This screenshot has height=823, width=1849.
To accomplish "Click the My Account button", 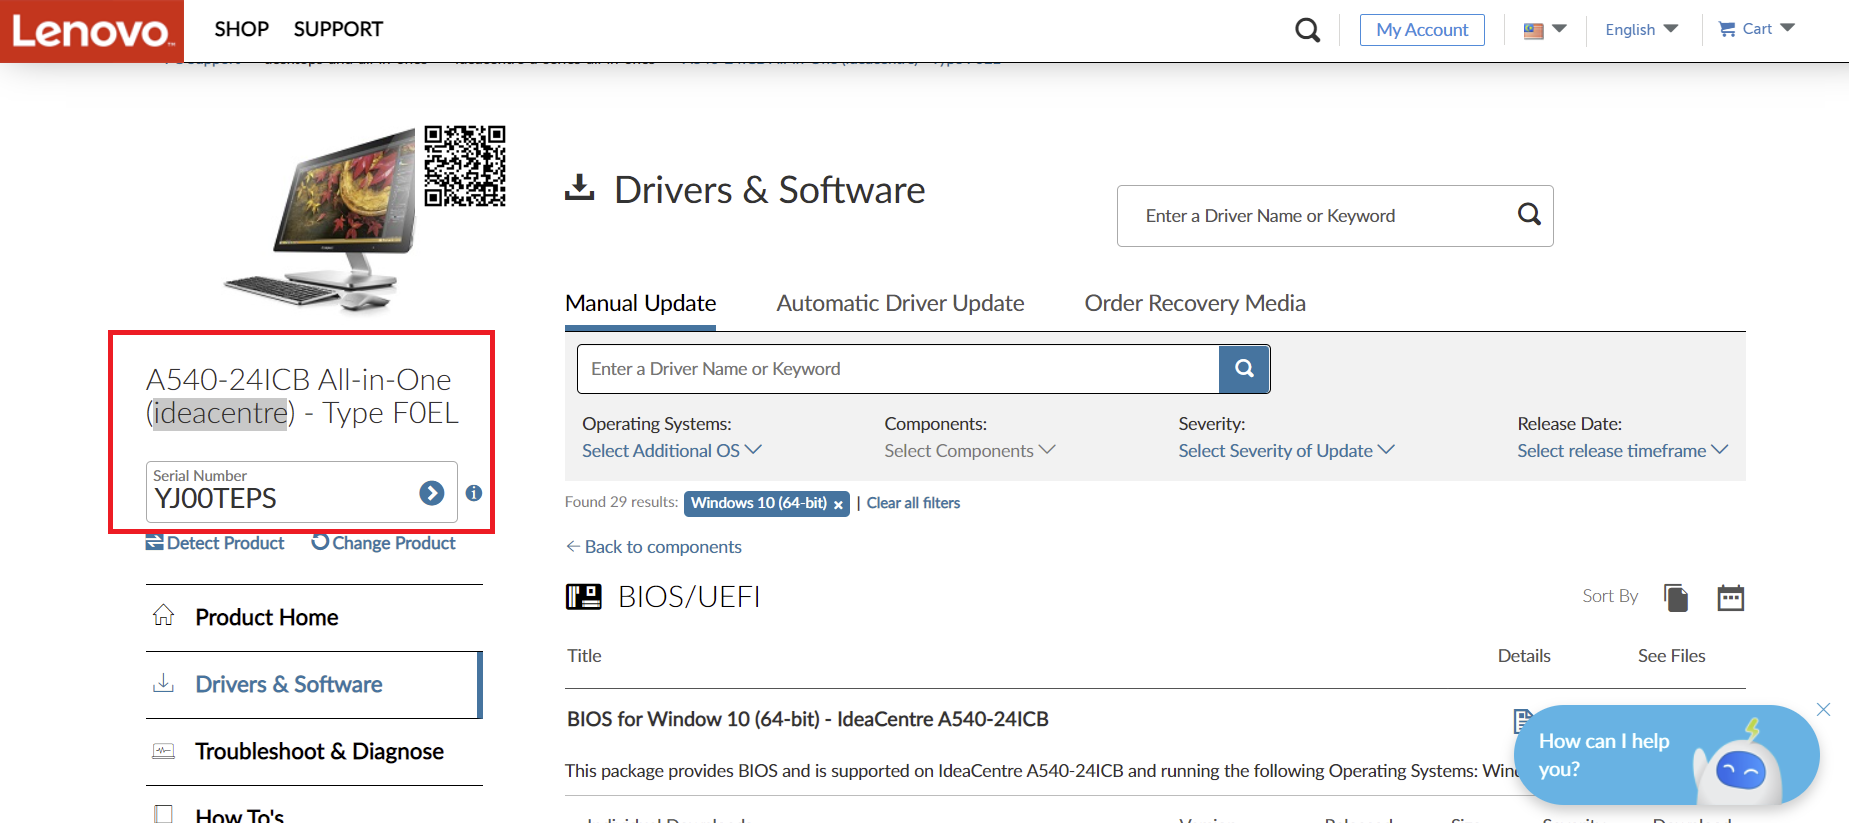I will pyautogui.click(x=1422, y=30).
